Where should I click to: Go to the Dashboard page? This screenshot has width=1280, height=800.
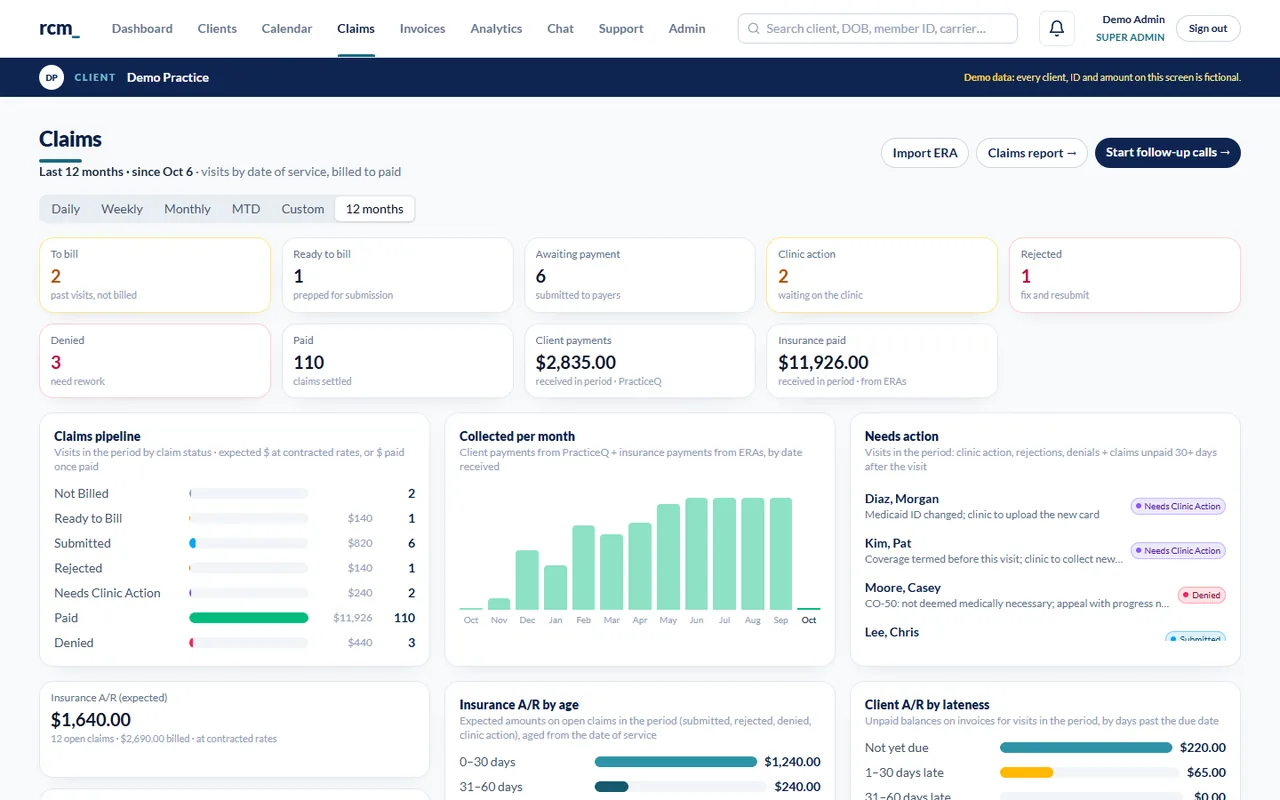pyautogui.click(x=142, y=29)
